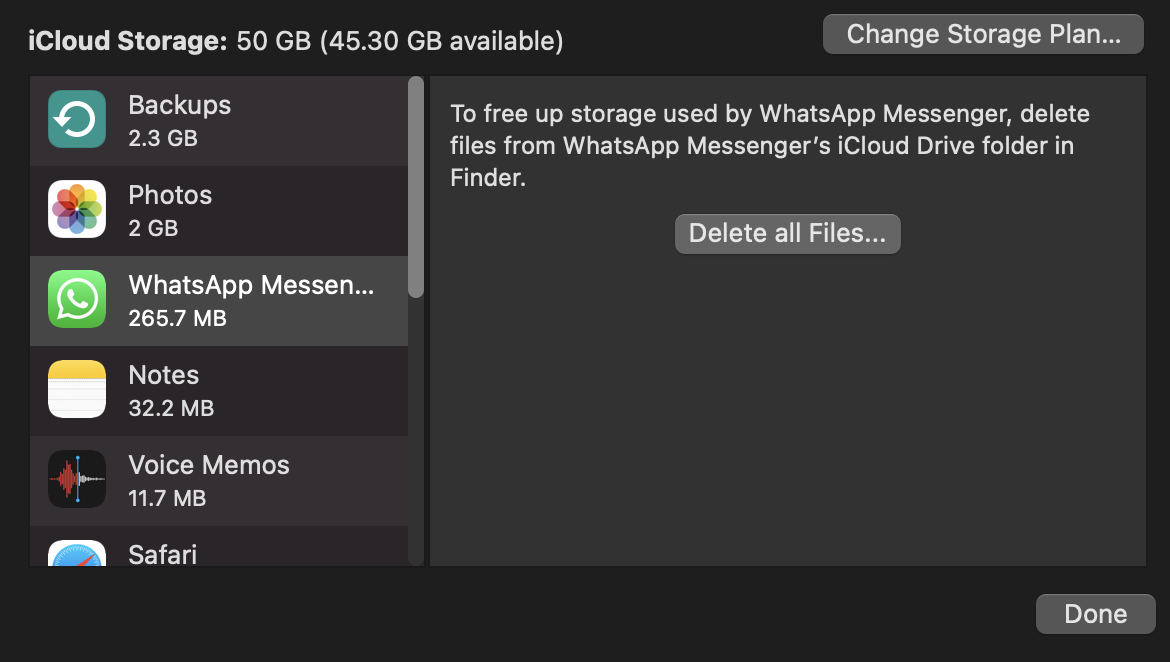Click the WhatsApp free up storage description text
This screenshot has height=662, width=1170.
(x=769, y=145)
